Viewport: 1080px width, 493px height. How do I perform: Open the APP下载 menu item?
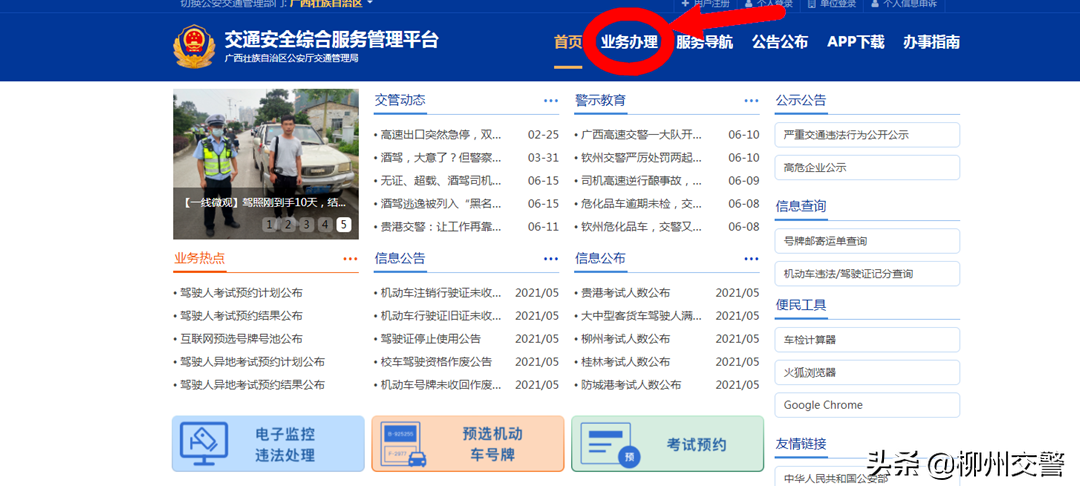click(x=855, y=42)
